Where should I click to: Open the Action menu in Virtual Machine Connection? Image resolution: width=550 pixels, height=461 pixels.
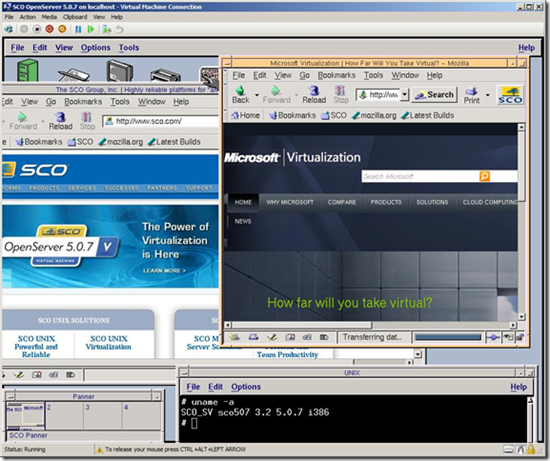[28, 17]
